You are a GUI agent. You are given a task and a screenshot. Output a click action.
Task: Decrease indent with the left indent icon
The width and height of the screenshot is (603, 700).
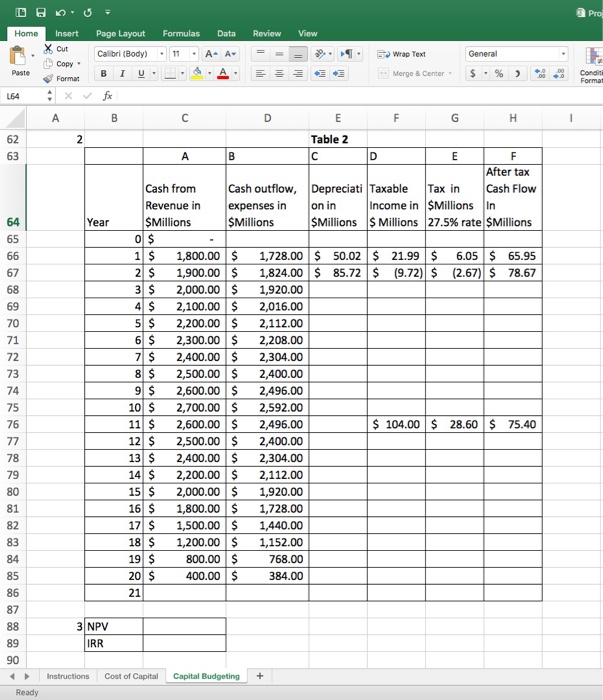coord(320,73)
